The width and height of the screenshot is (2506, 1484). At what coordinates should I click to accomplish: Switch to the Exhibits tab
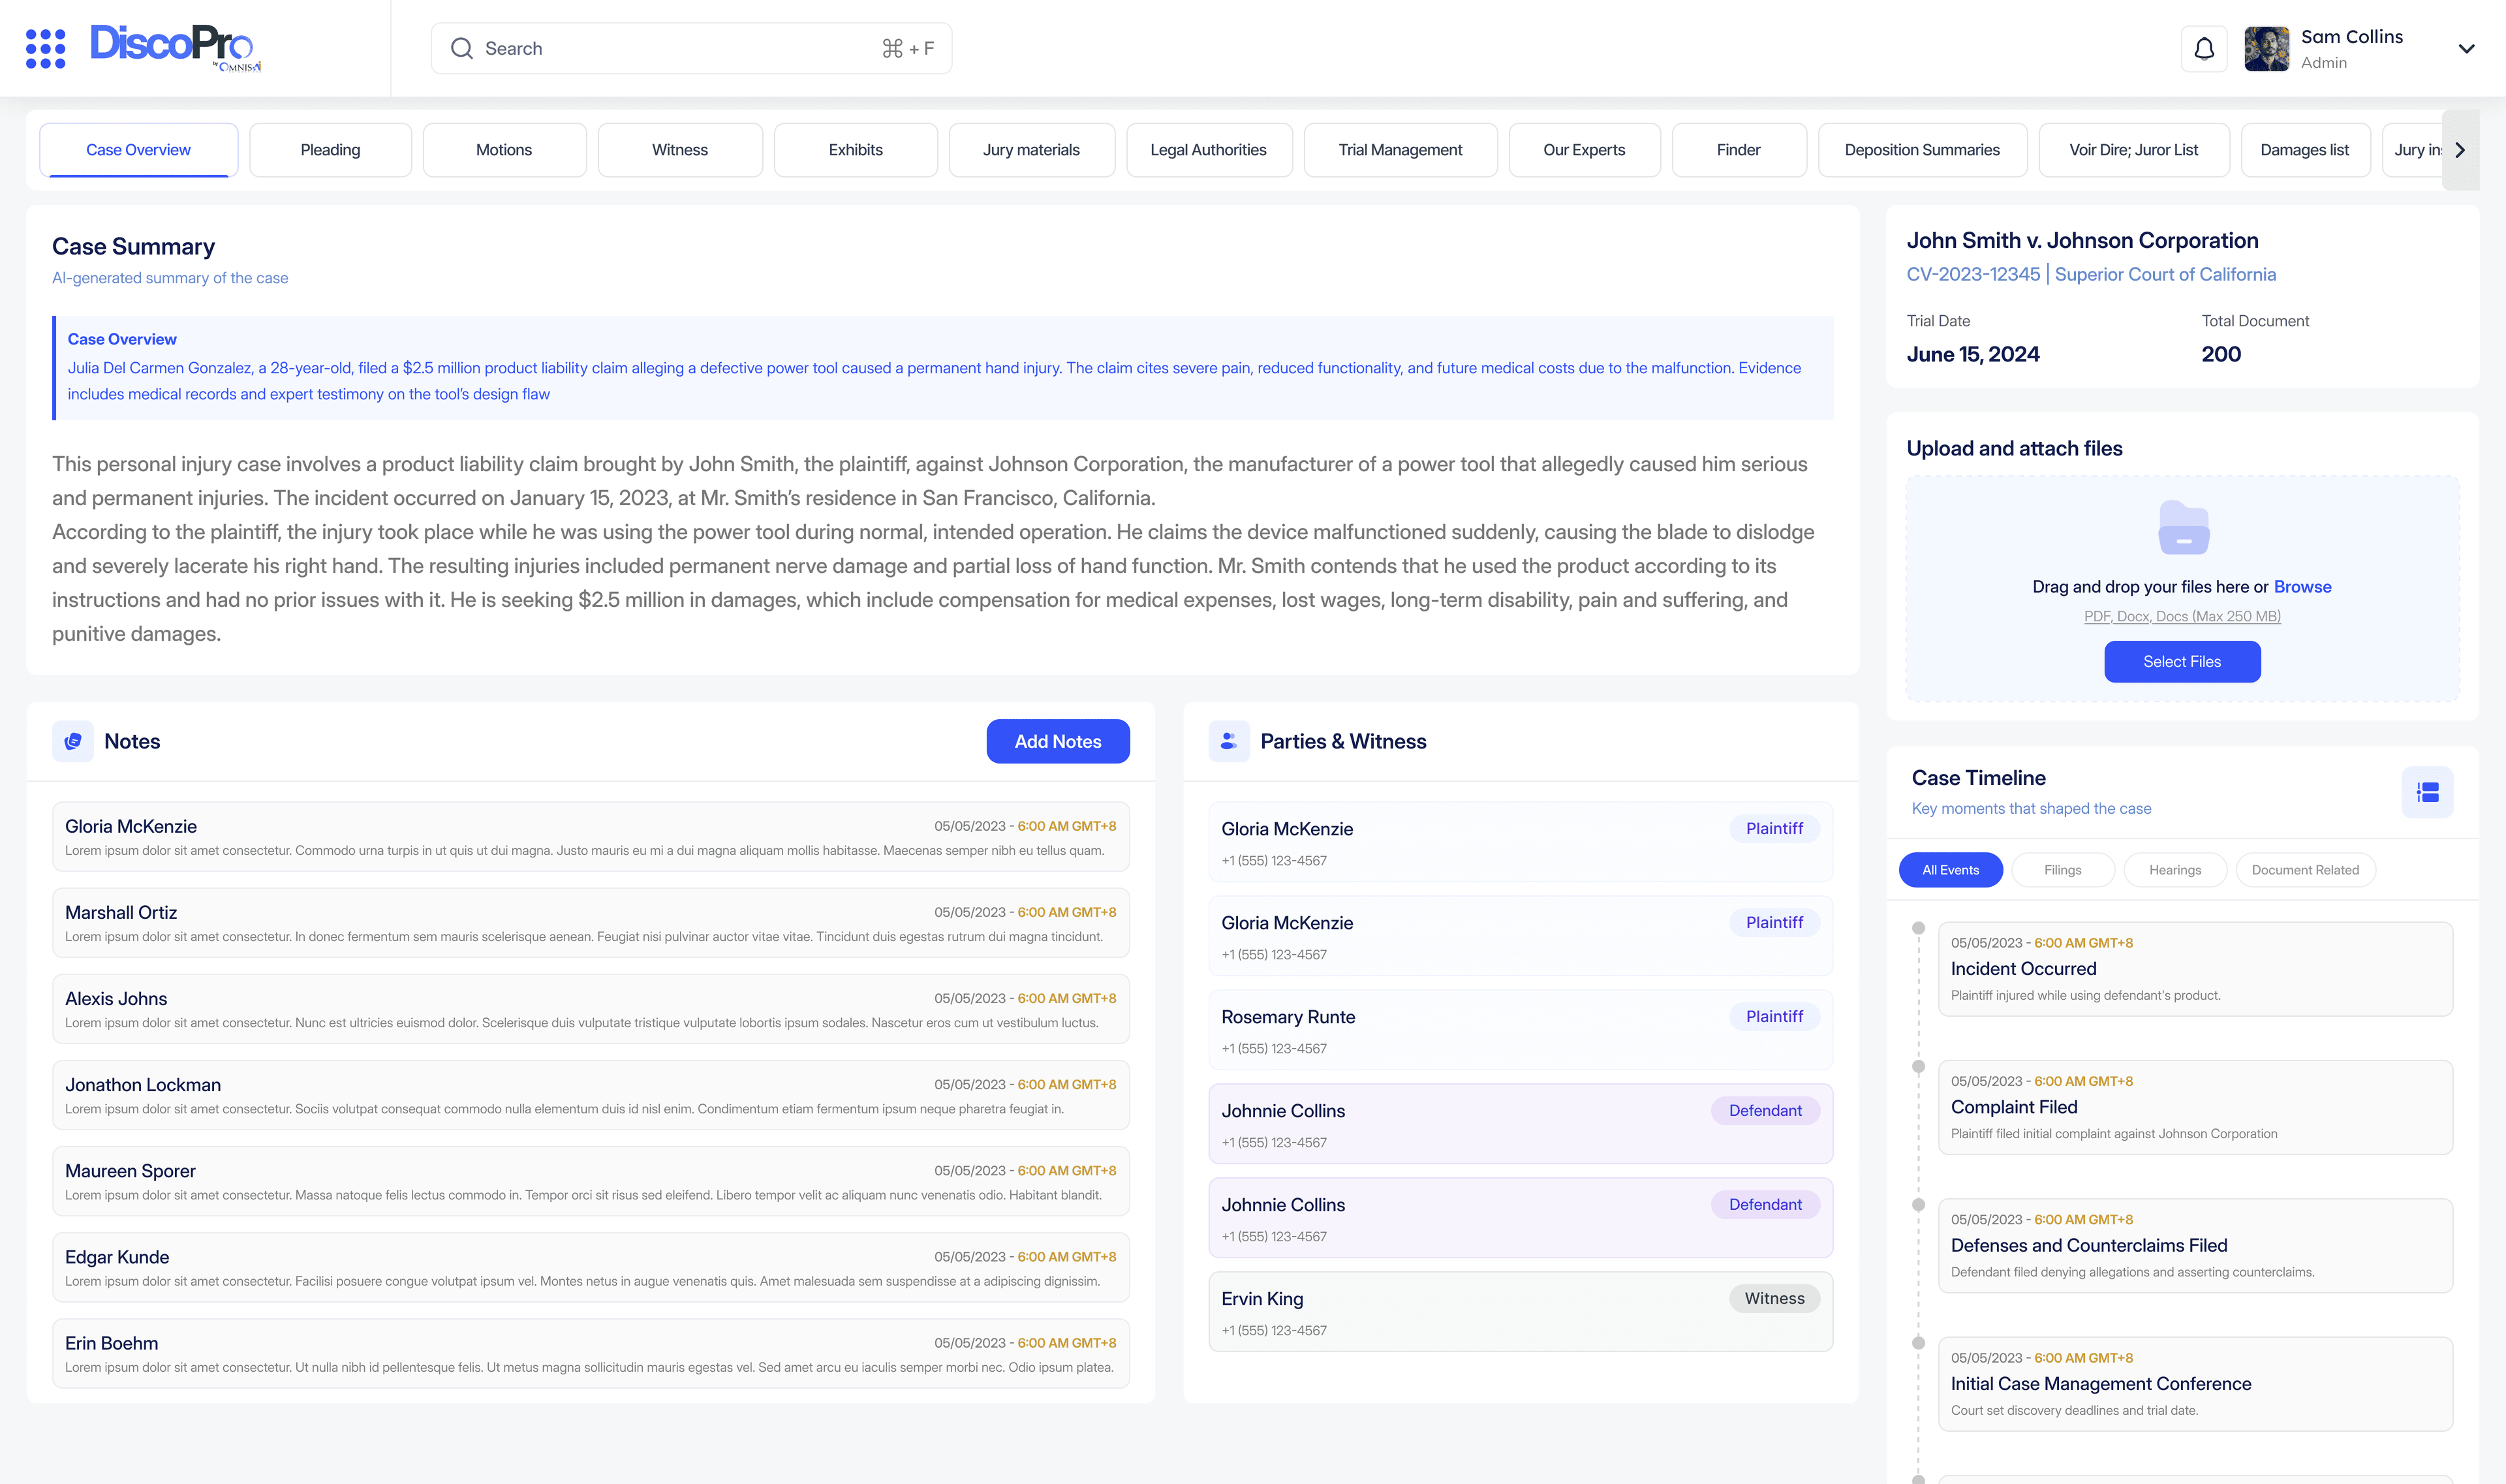pyautogui.click(x=855, y=150)
